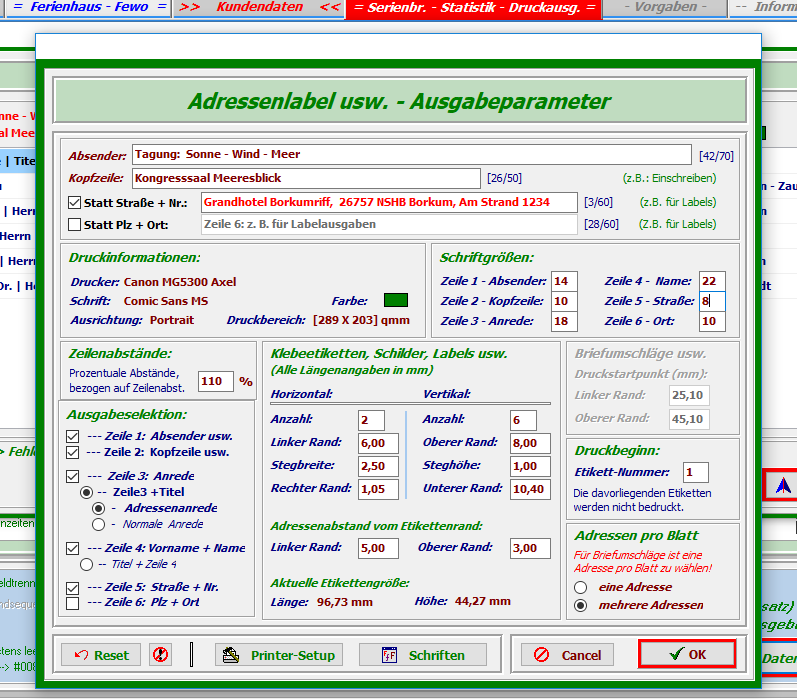Toggle Zeile 1: Absender usw. checkbox

click(72, 436)
